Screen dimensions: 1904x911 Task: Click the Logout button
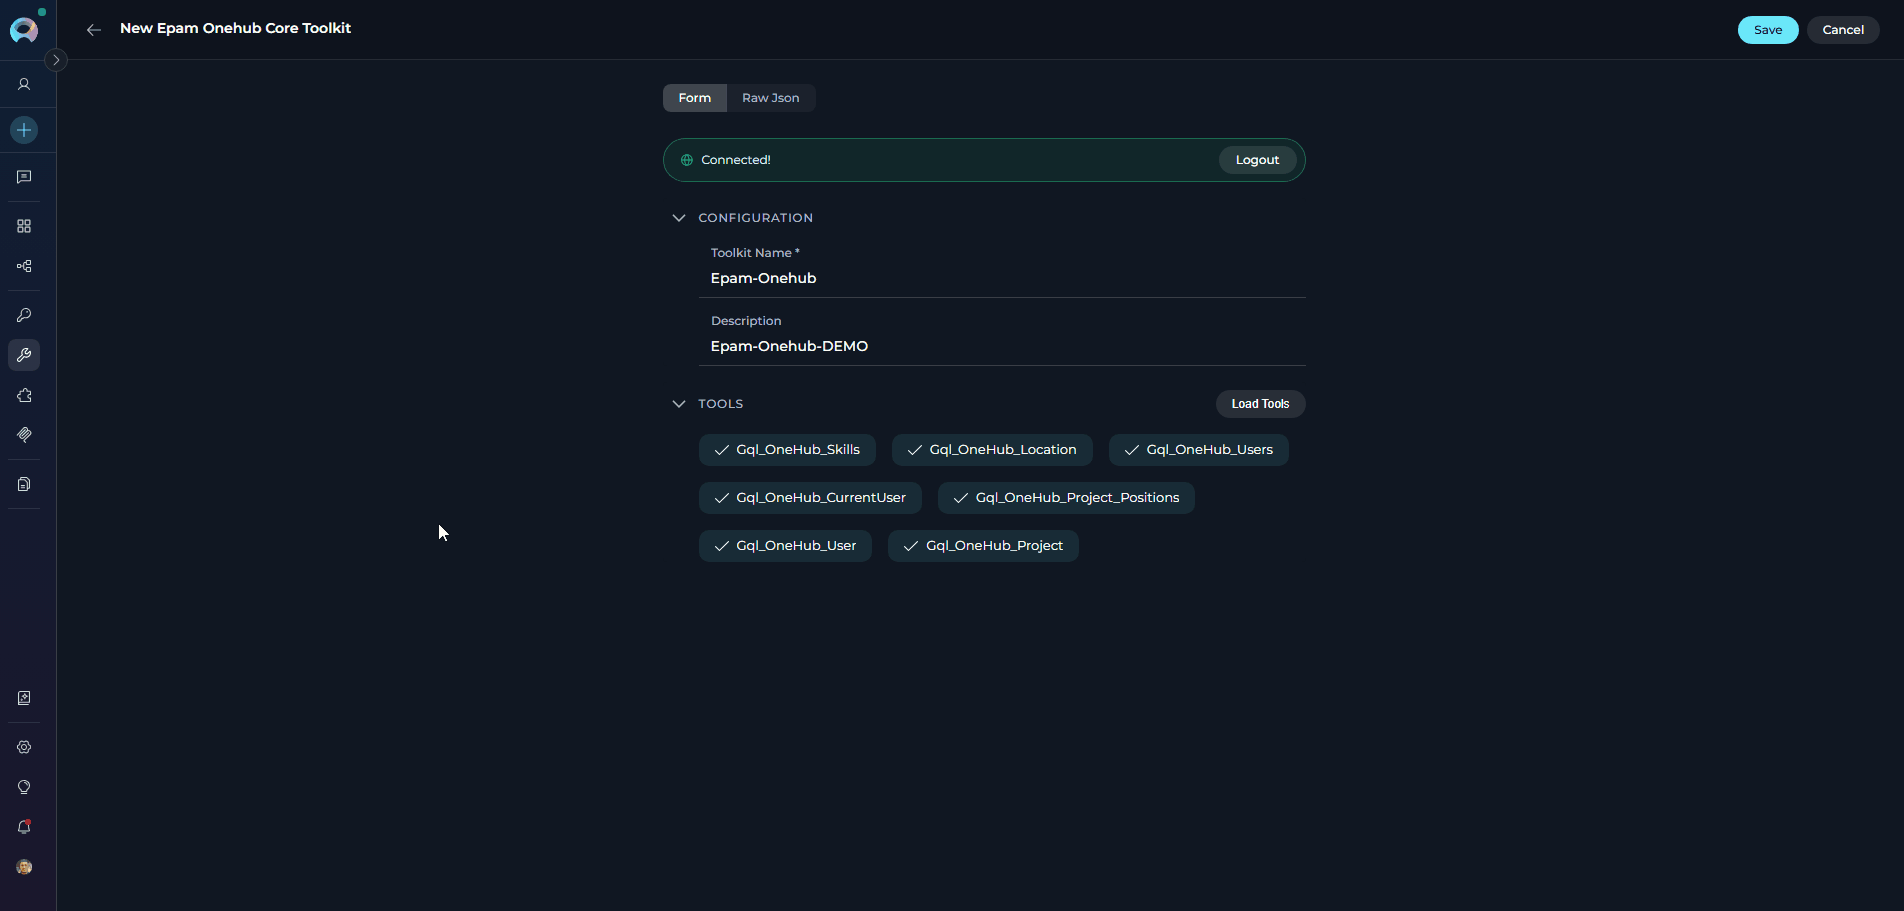pos(1257,160)
